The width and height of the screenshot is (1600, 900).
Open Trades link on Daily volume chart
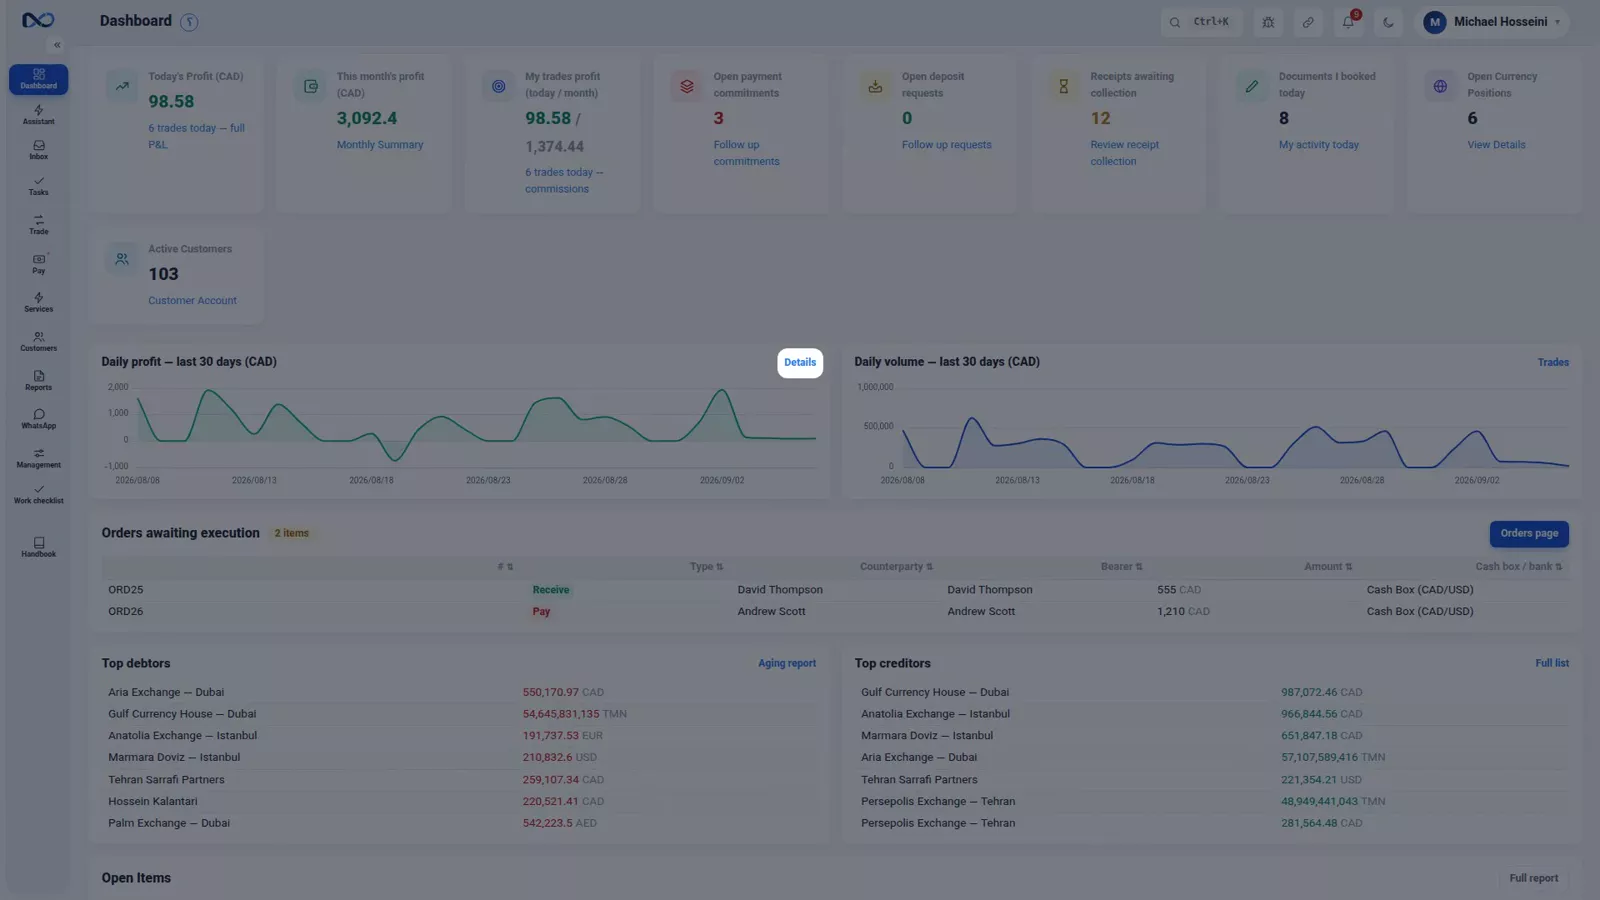(1553, 363)
